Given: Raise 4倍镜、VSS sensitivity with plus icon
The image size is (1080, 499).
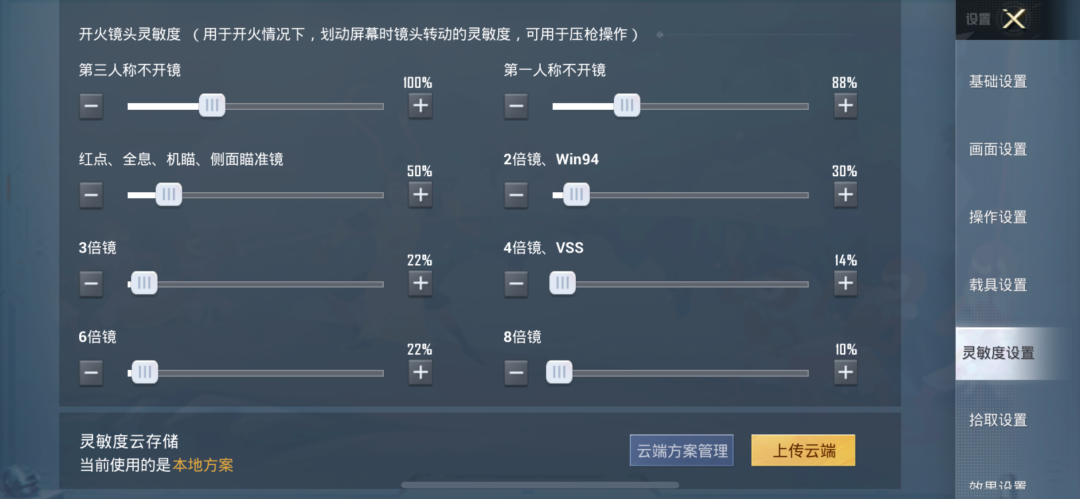Looking at the screenshot, I should pos(845,284).
